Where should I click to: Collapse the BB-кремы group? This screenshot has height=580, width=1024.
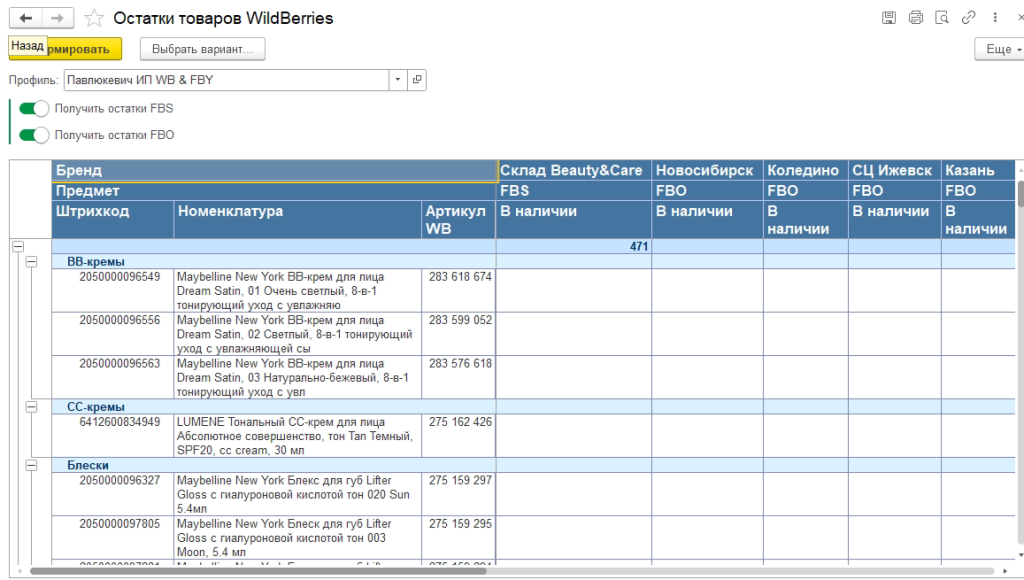tap(31, 261)
